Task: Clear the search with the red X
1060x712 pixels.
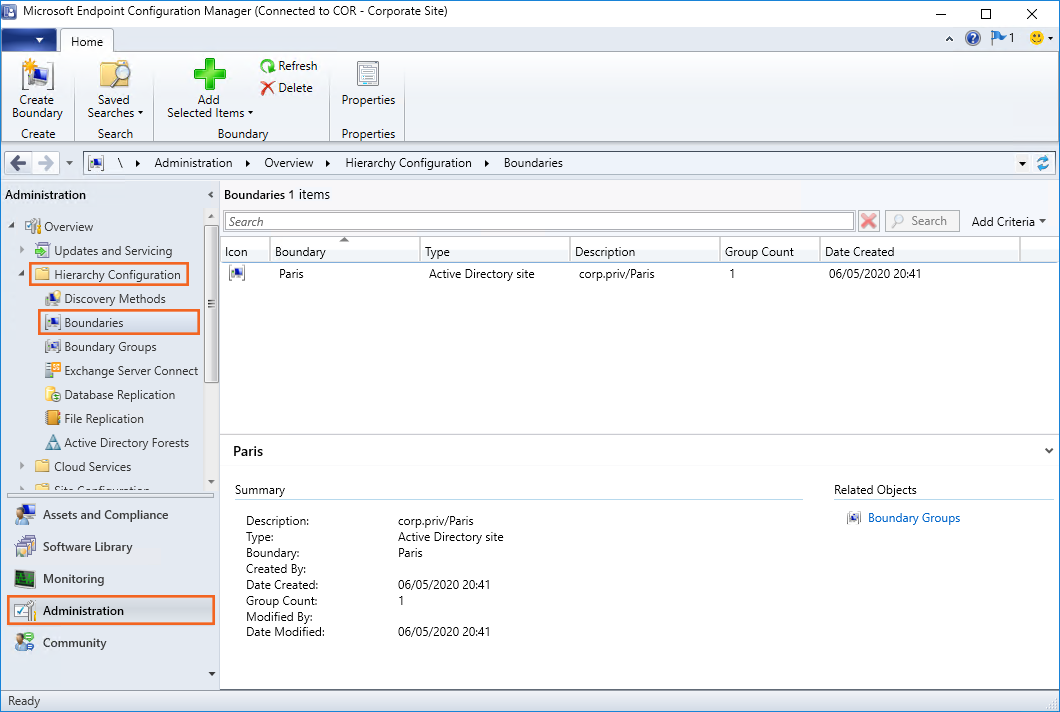Action: point(869,221)
